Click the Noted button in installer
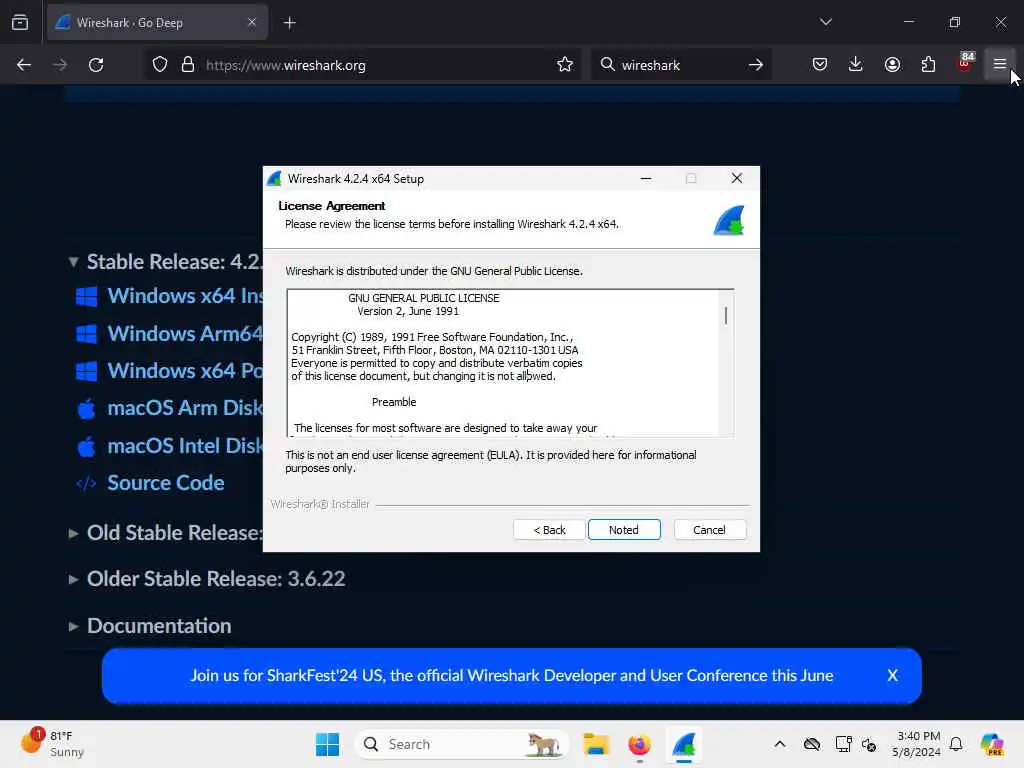 coord(624,530)
